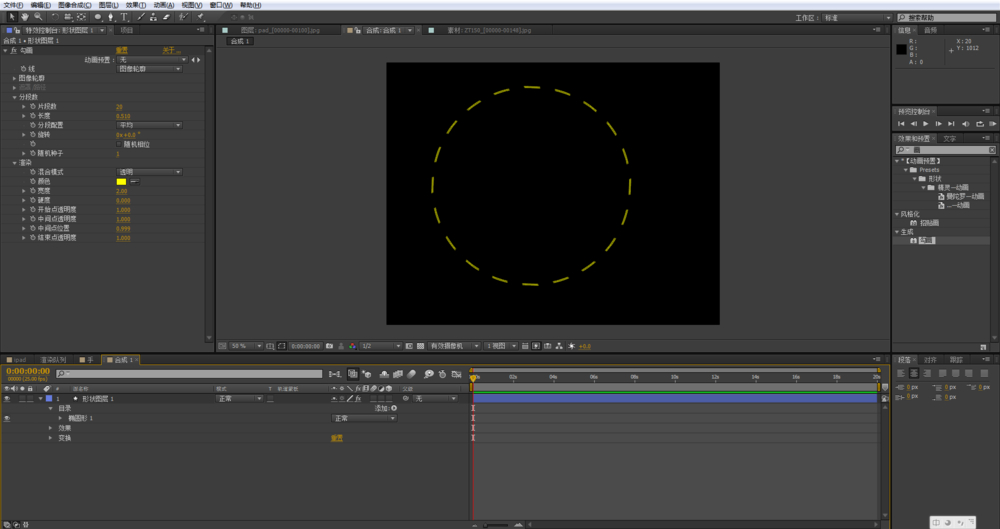Jump to first frame in preview panel
Viewport: 1000px width, 529px height.
tap(900, 123)
